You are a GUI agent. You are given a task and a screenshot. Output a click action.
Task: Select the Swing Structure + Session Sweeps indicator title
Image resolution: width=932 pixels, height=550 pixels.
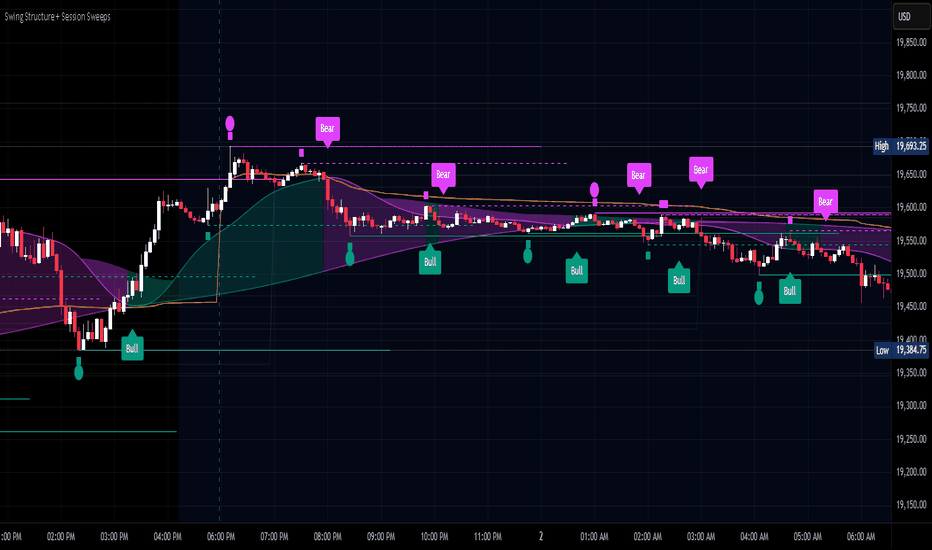click(58, 17)
